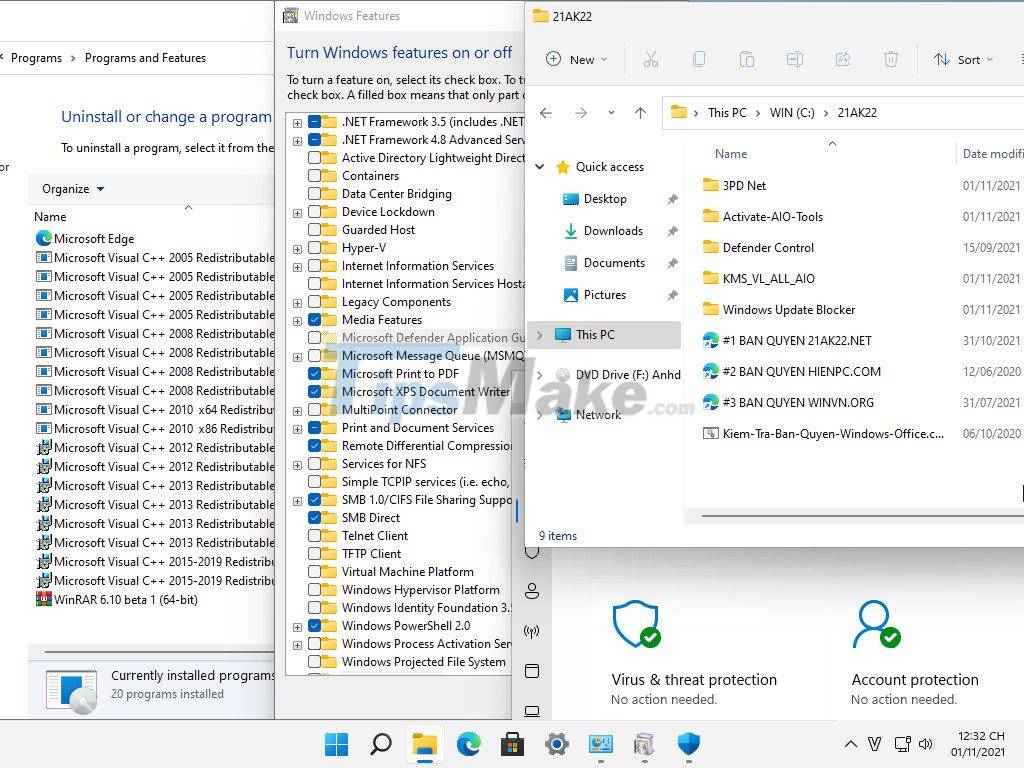The width and height of the screenshot is (1024, 768).
Task: Select App & browser control sidebar icon
Action: tap(532, 671)
